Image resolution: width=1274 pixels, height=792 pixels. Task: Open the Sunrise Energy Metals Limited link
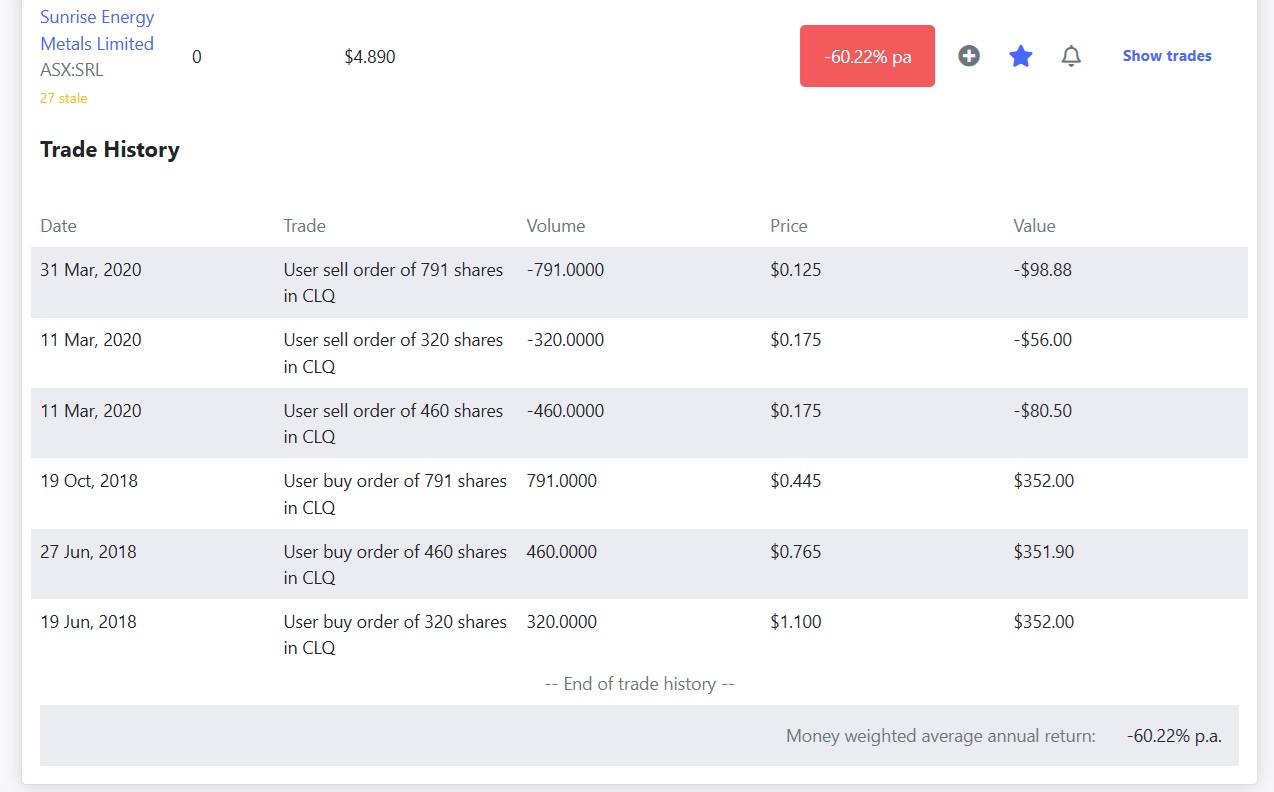click(97, 30)
